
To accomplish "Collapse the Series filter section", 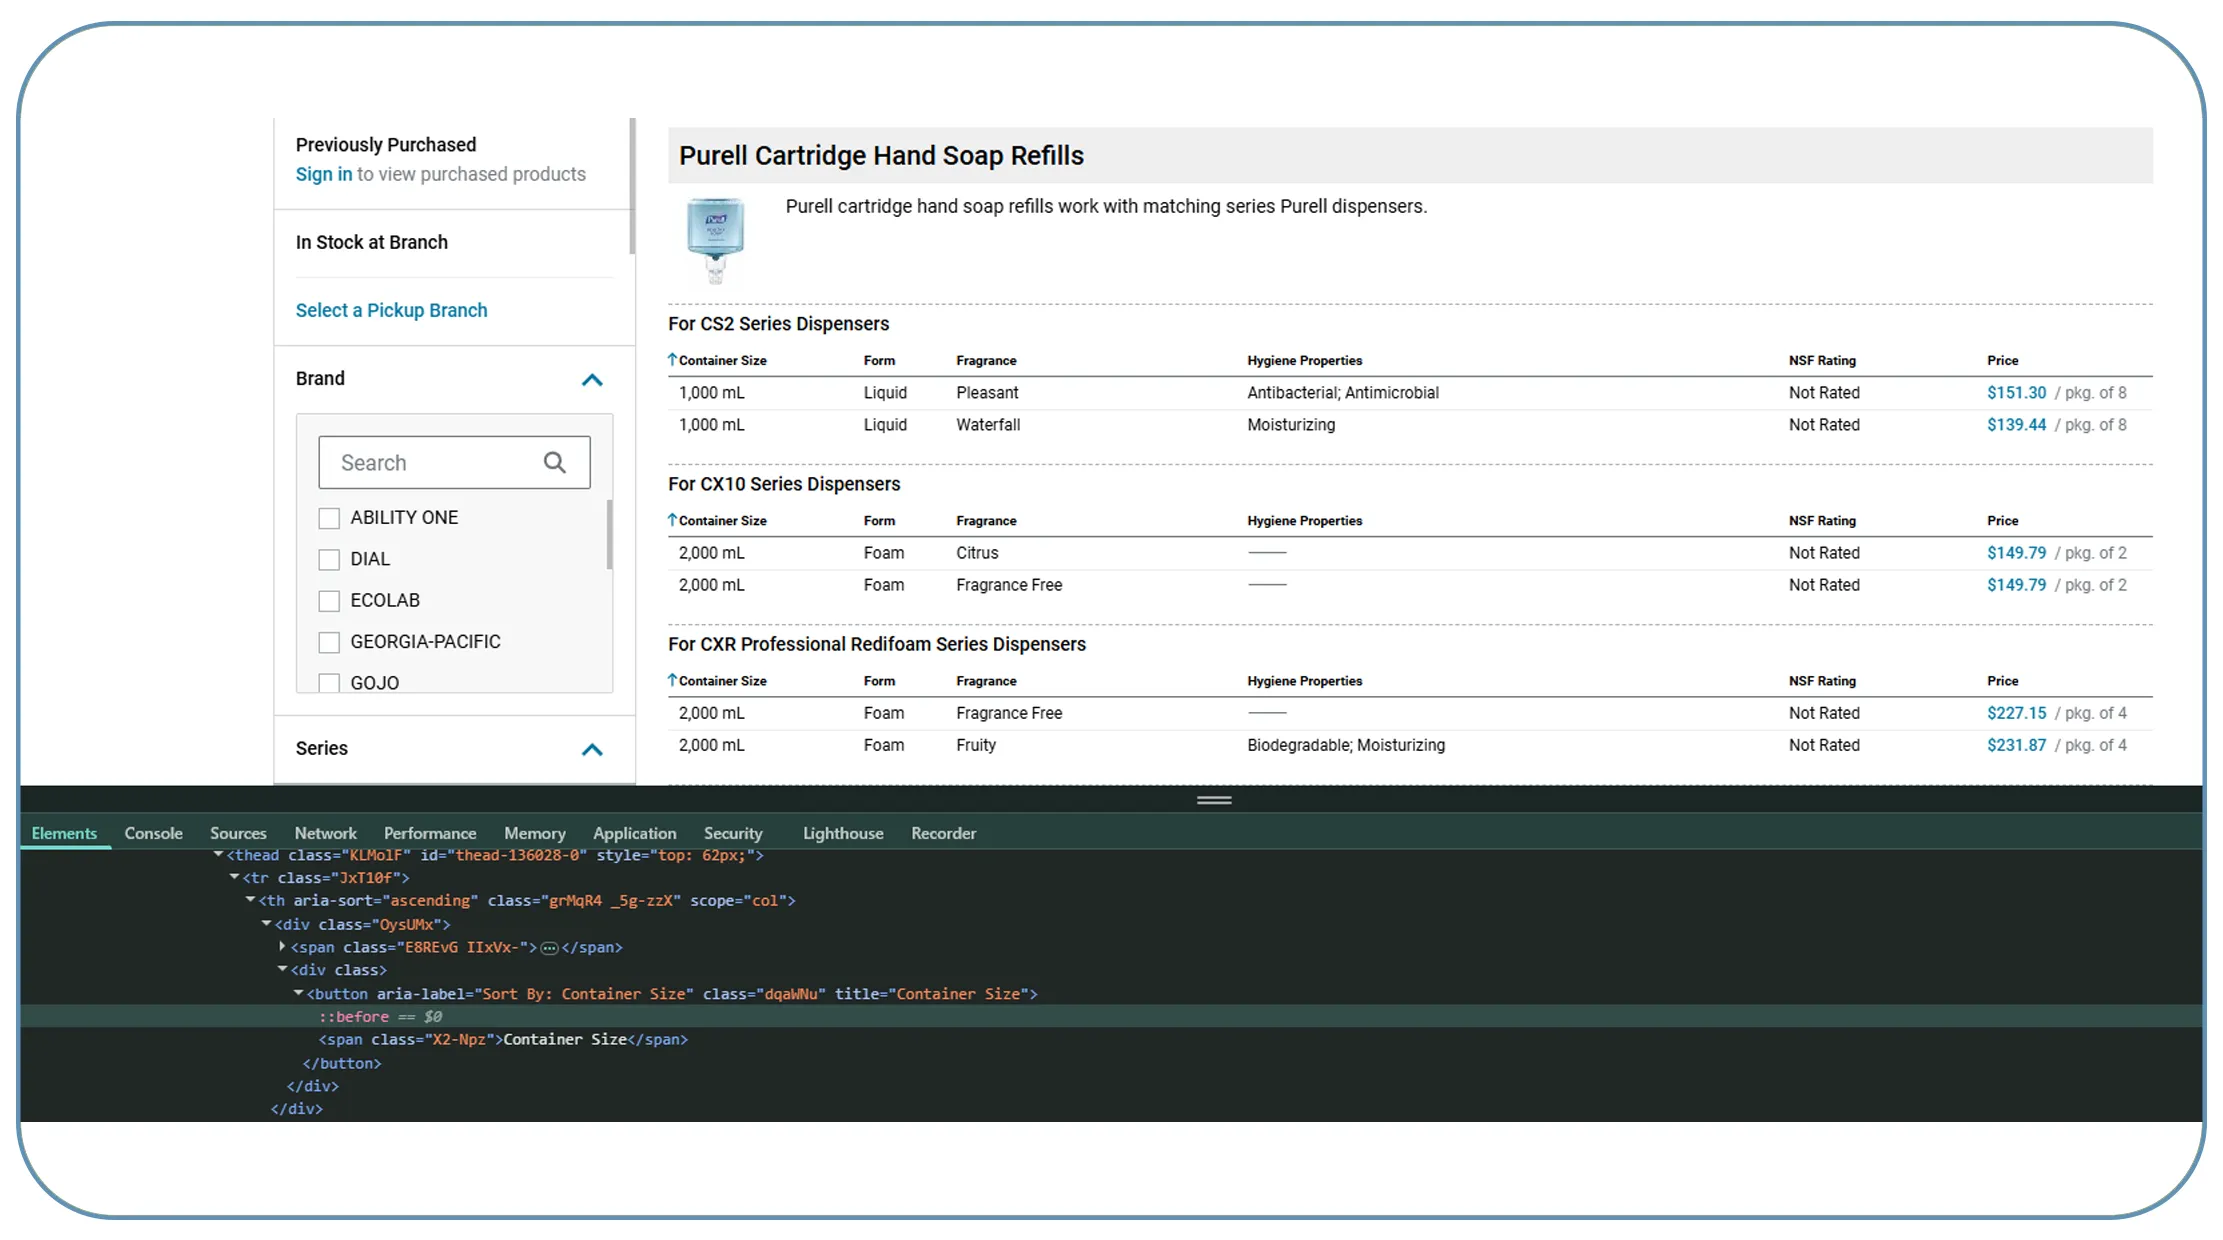I will pyautogui.click(x=592, y=749).
